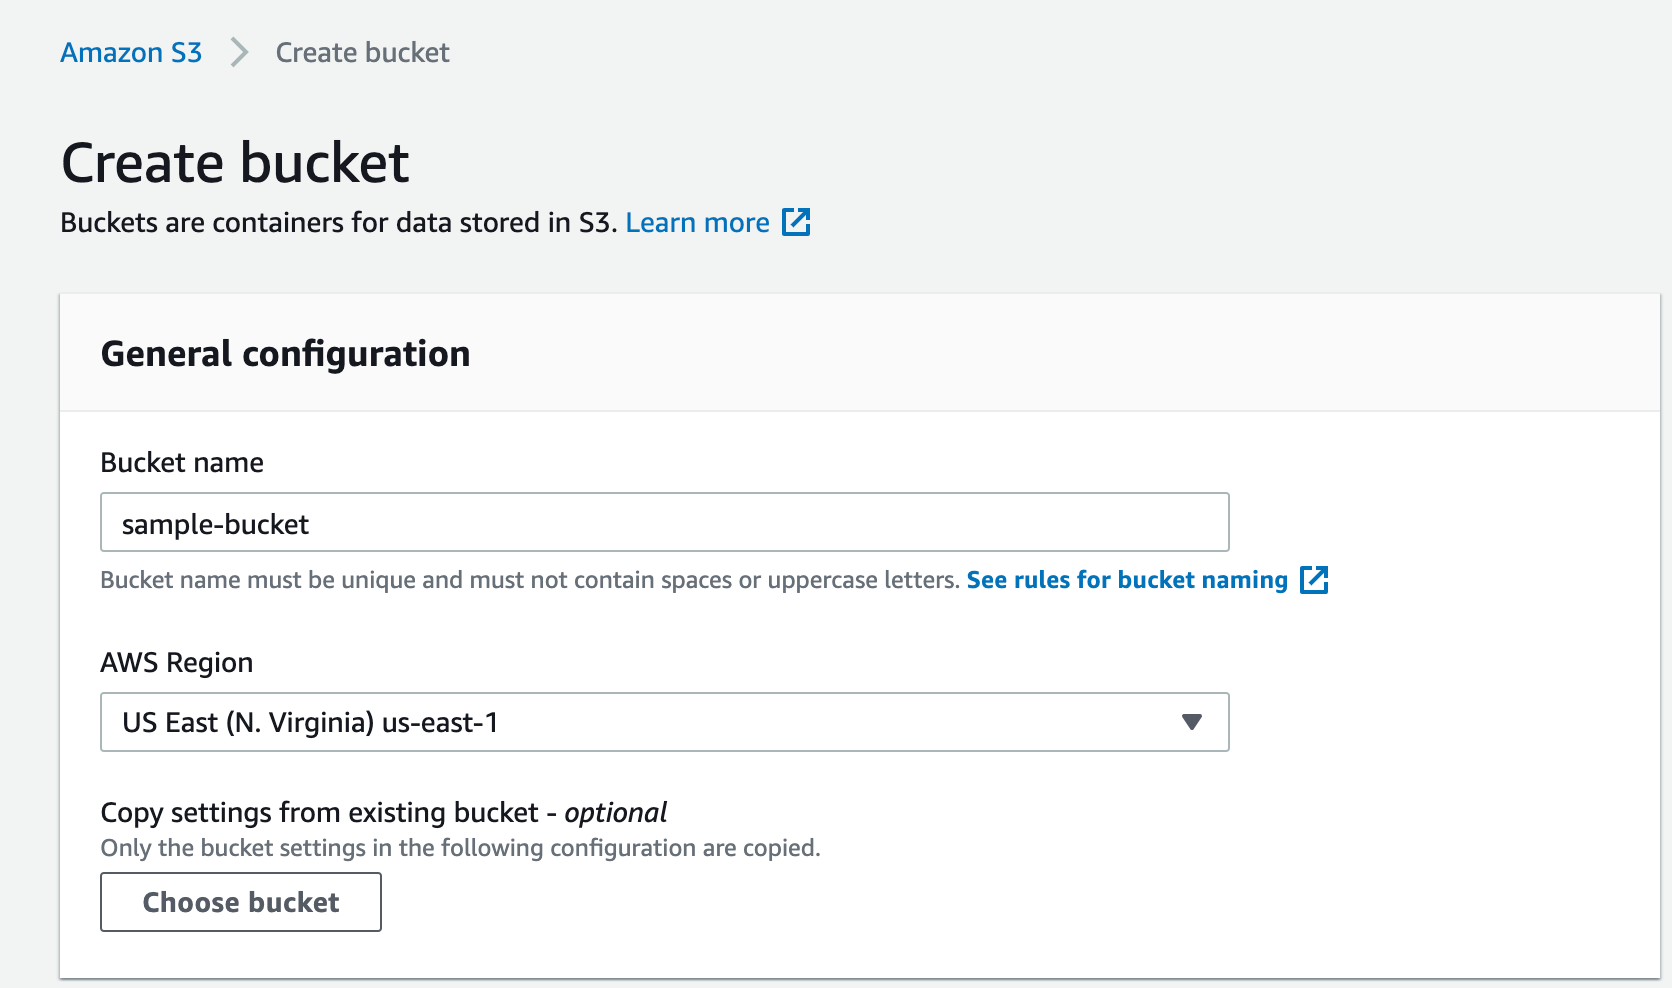Click the Choose bucket button
This screenshot has height=988, width=1672.
(x=241, y=902)
